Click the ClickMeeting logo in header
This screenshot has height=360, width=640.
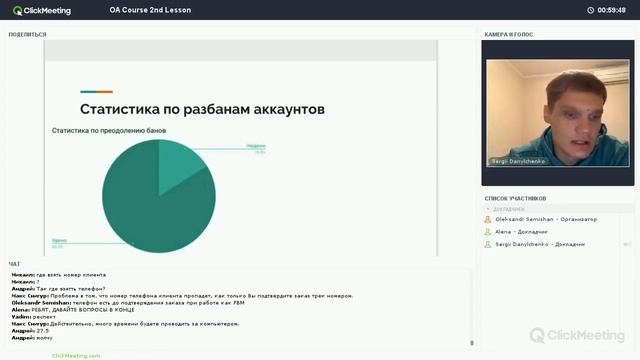pyautogui.click(x=42, y=10)
